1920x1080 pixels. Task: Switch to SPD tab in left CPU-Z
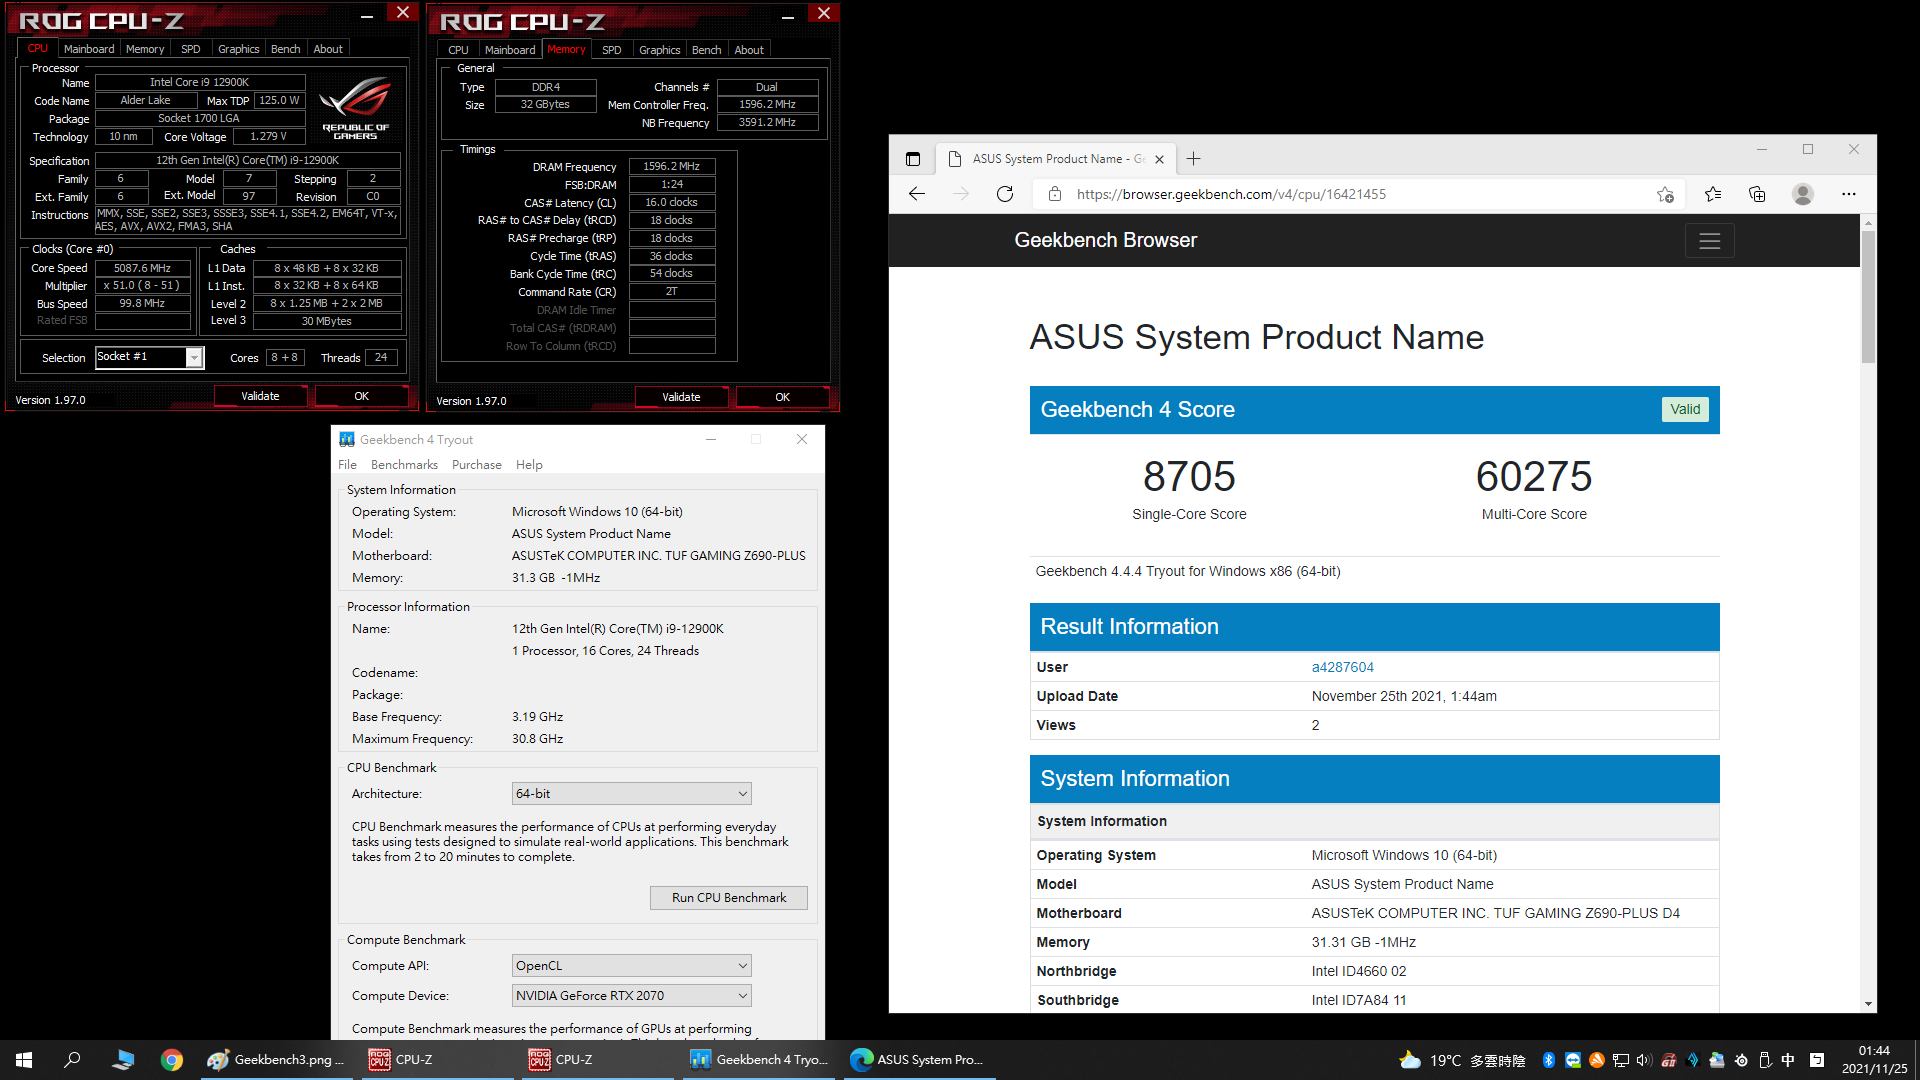[x=191, y=49]
